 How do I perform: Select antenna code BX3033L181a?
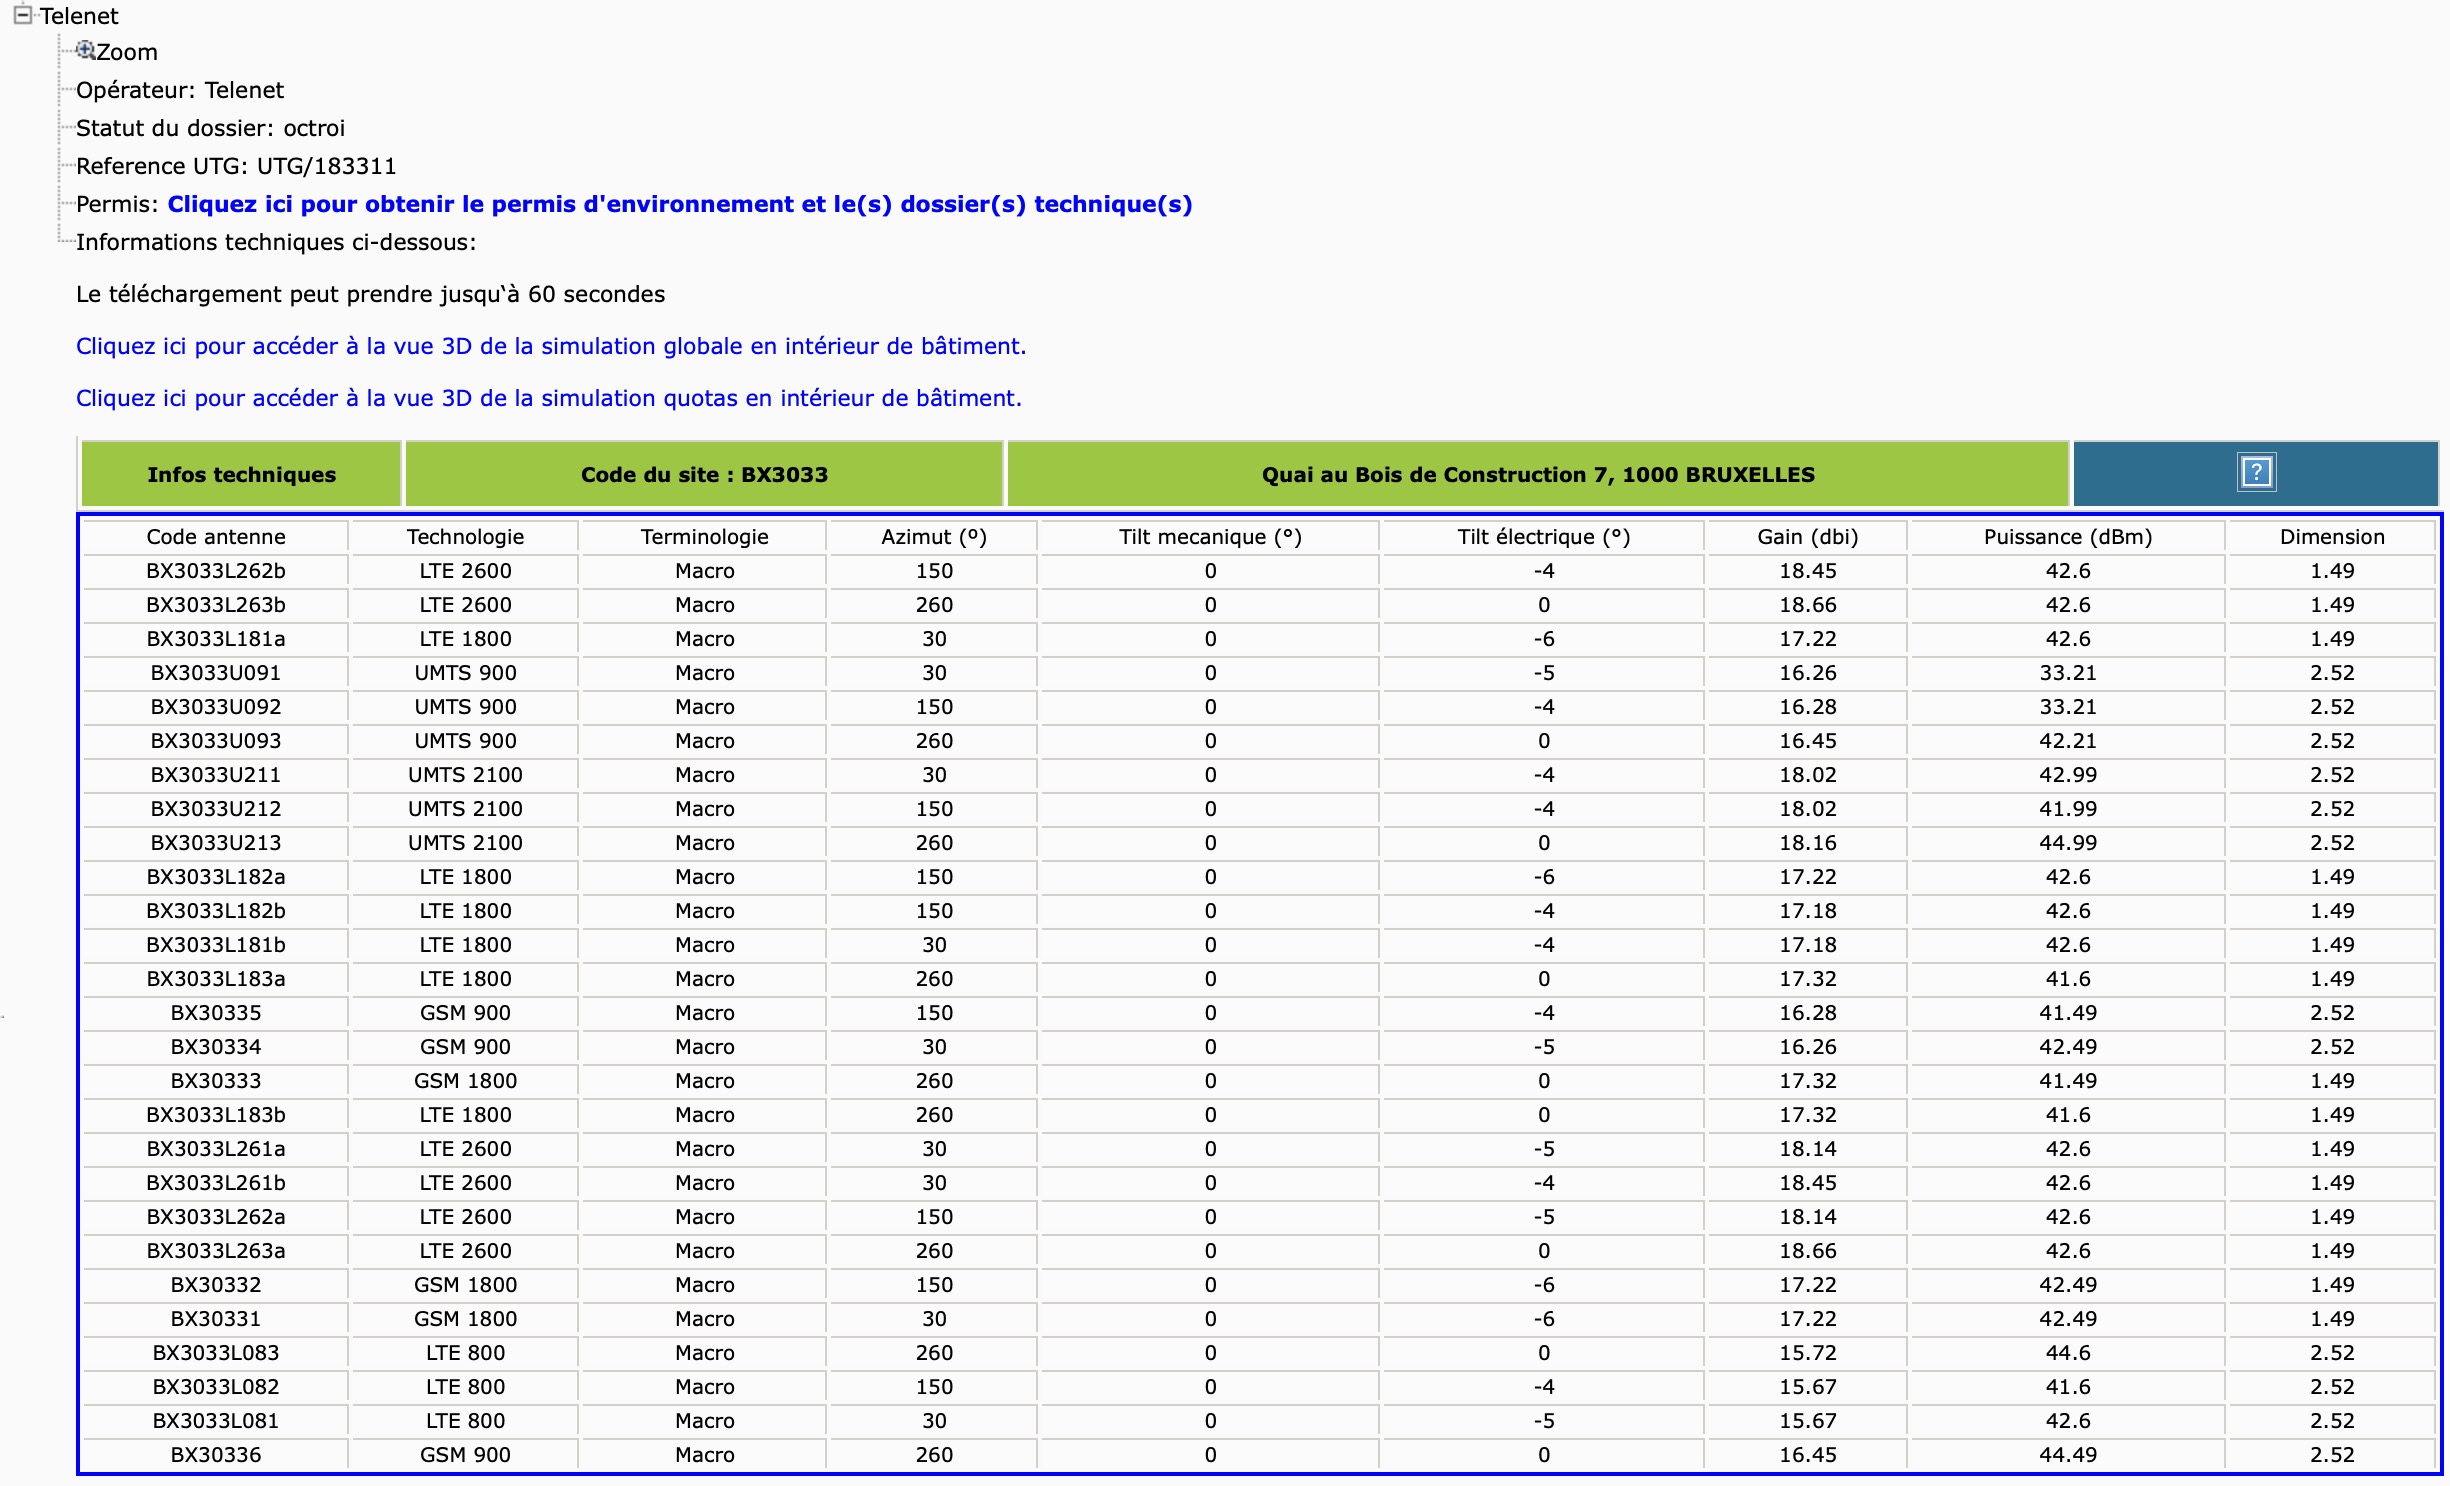(x=216, y=639)
